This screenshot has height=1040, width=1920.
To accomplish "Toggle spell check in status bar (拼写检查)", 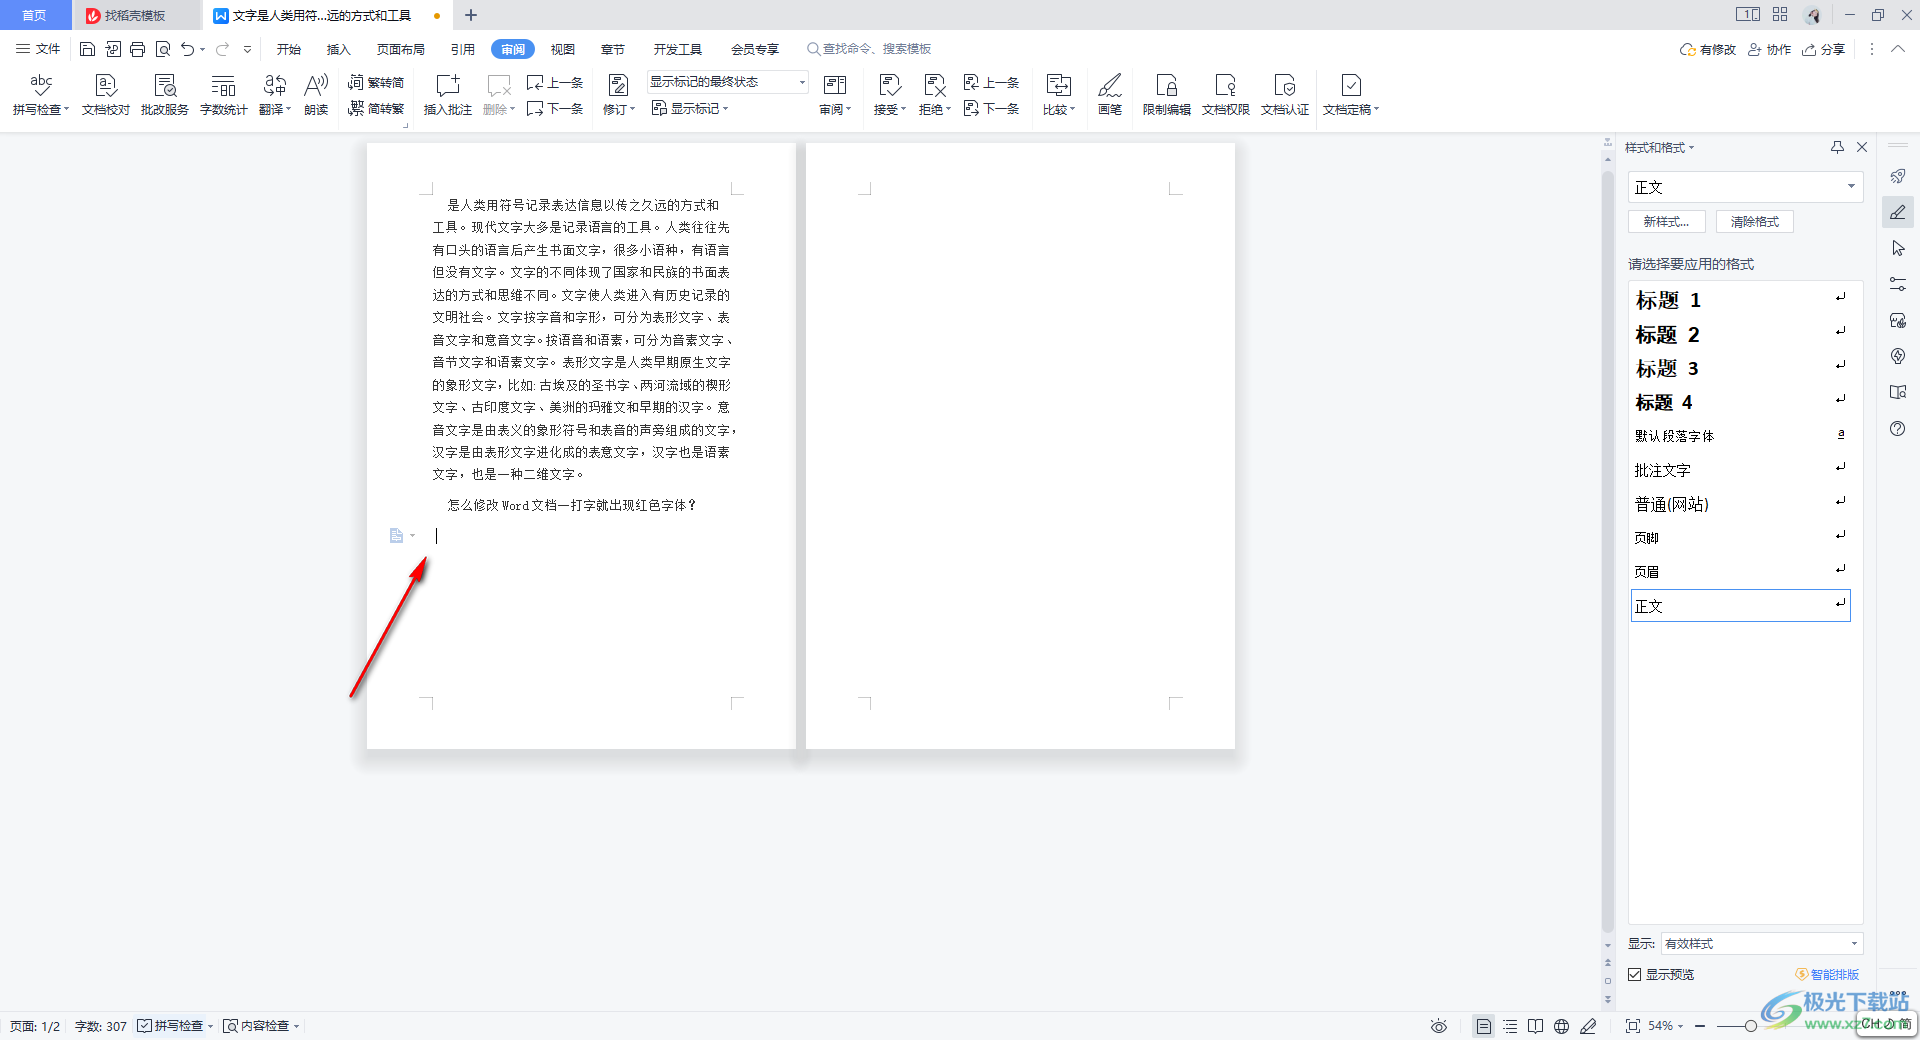I will click(x=170, y=1026).
